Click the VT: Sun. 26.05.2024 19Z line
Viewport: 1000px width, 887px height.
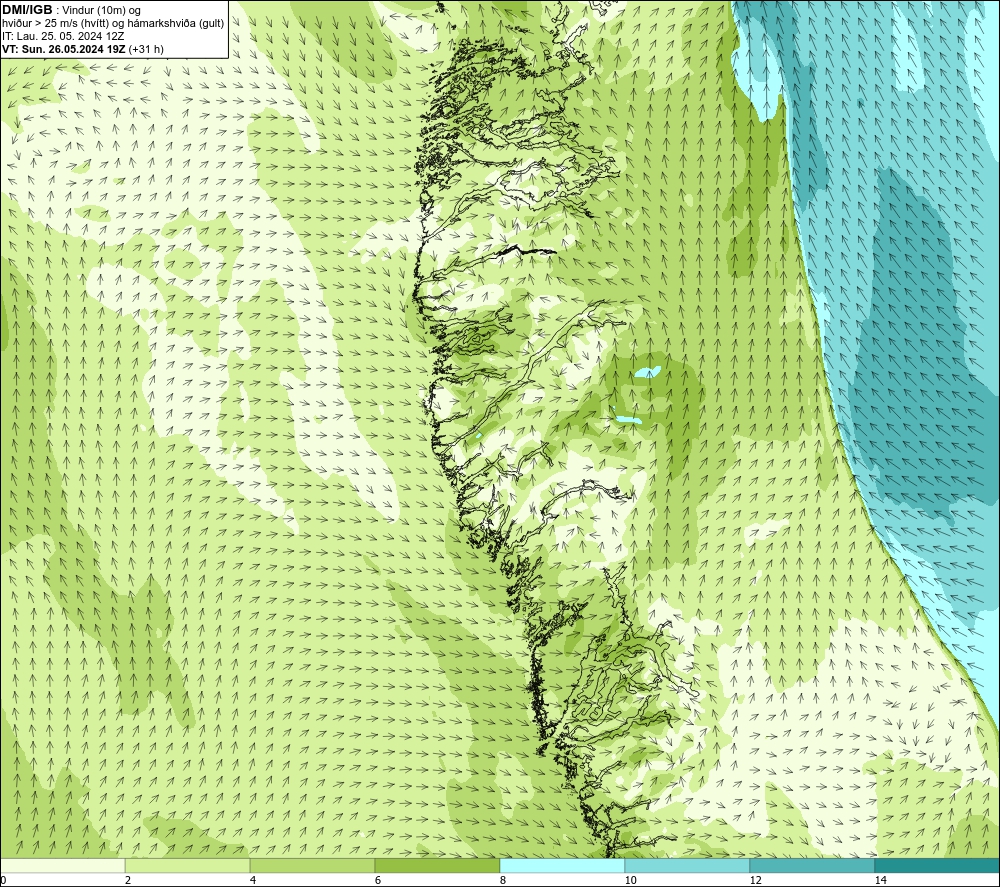point(83,49)
